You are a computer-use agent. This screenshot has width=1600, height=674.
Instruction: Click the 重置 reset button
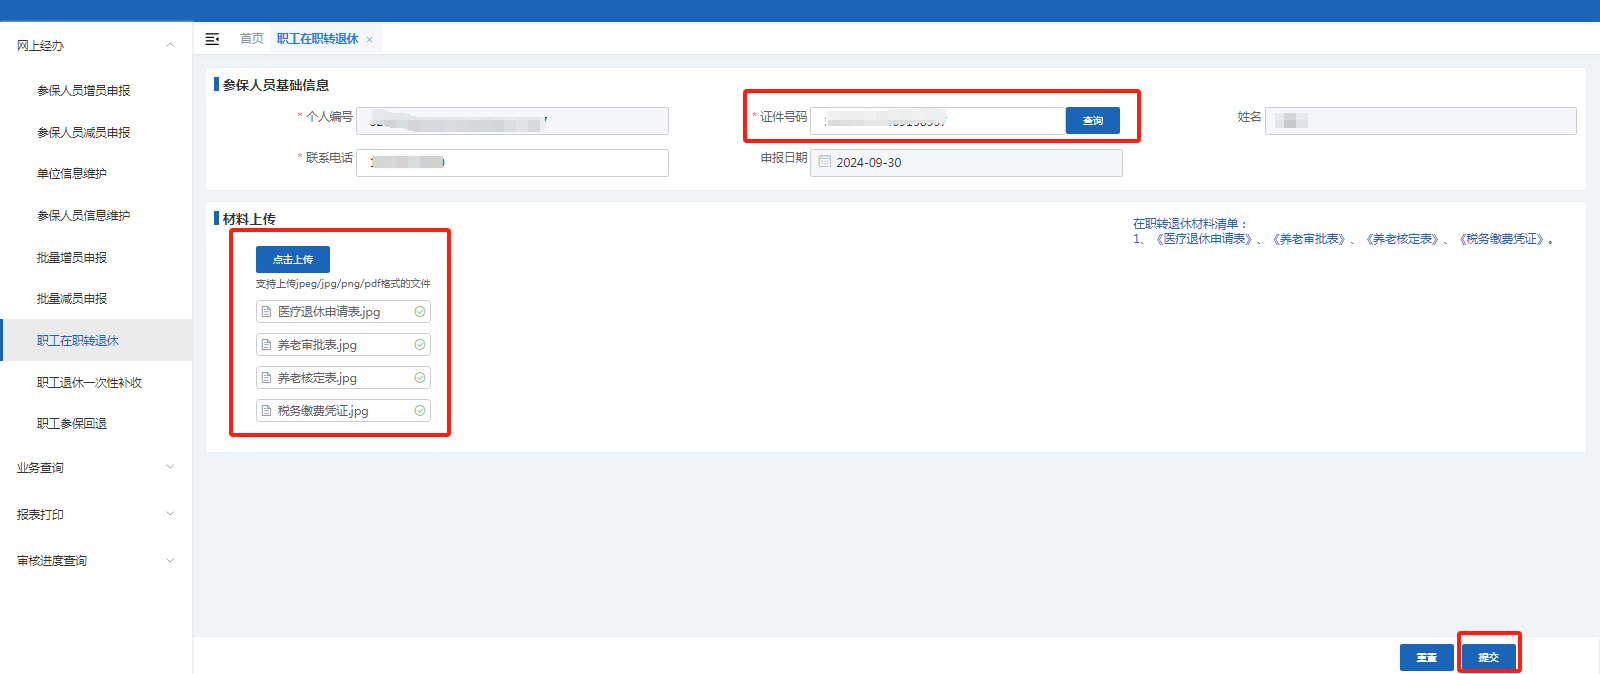[x=1427, y=658]
